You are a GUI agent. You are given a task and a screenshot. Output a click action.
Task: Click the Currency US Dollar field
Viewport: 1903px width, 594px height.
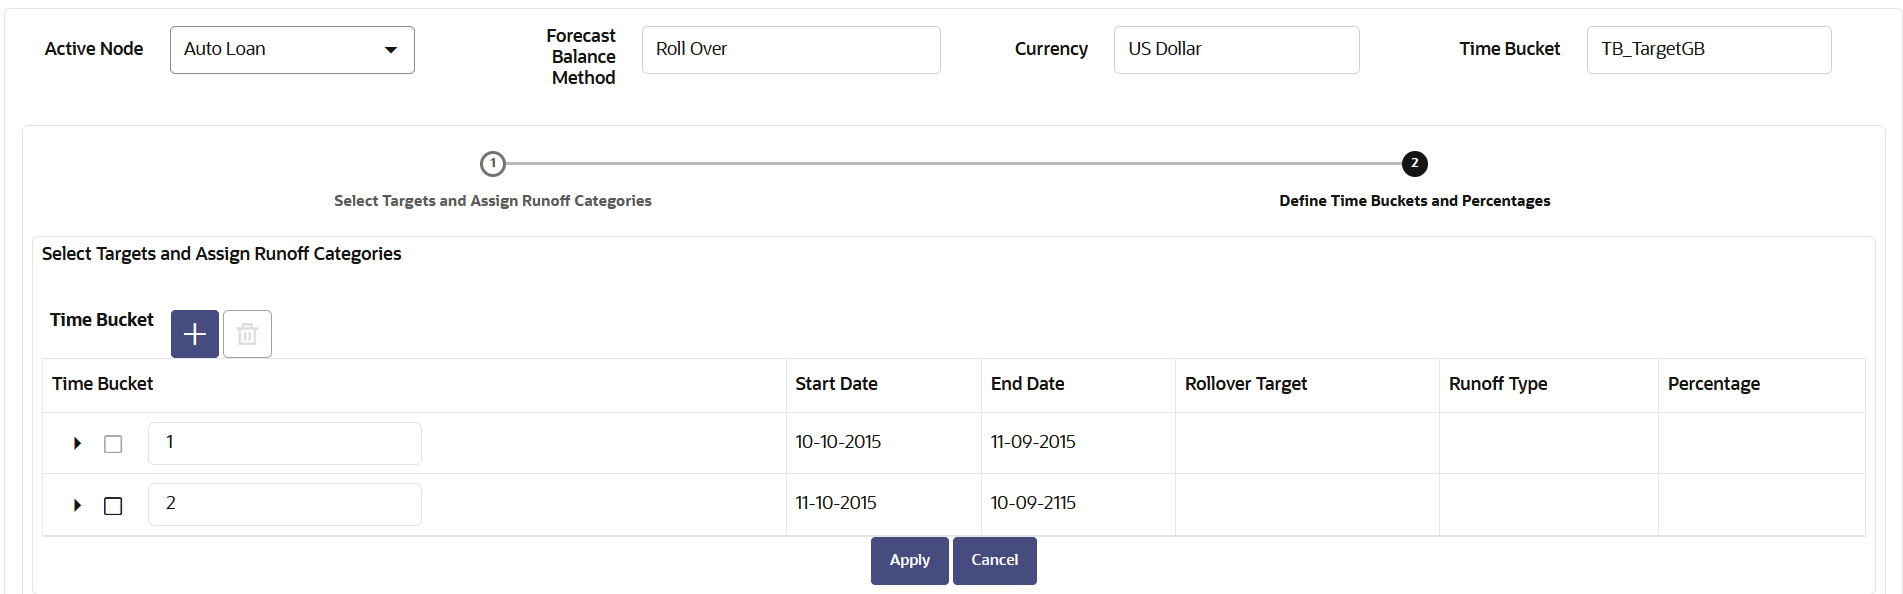click(x=1237, y=50)
